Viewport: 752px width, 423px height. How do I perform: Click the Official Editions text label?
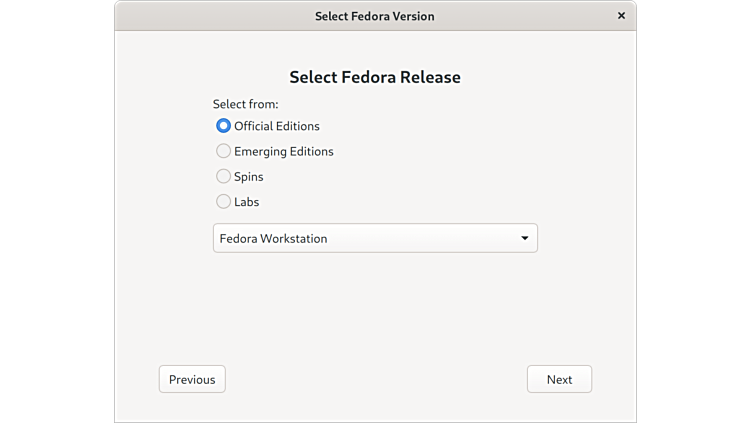click(x=277, y=126)
